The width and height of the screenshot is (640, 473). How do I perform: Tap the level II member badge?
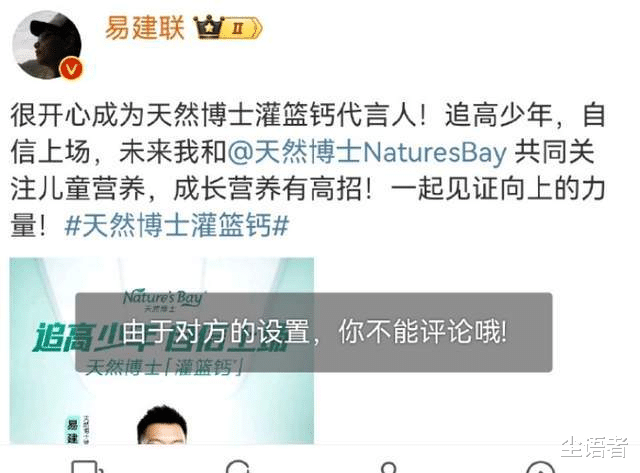point(242,28)
